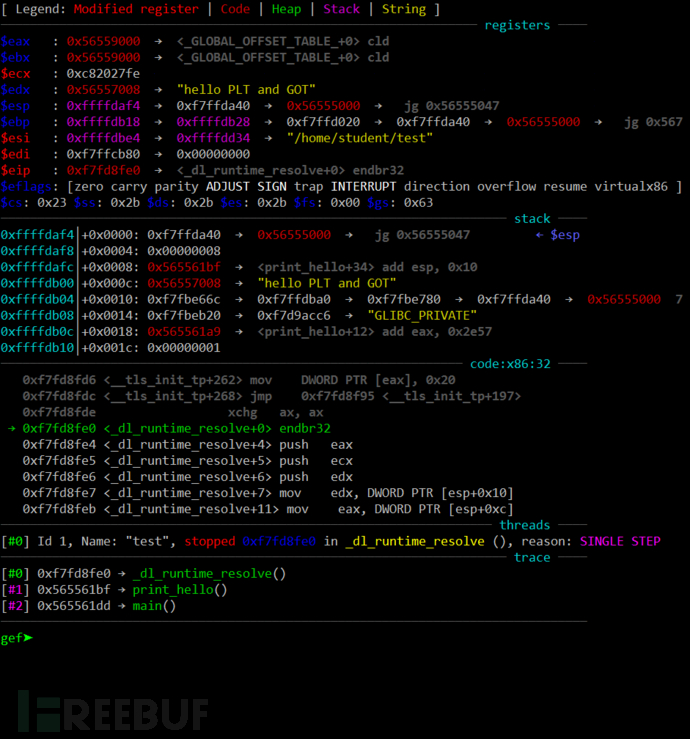The image size is (690, 739).
Task: Click the 'code:x86:32' section header
Action: click(x=510, y=364)
